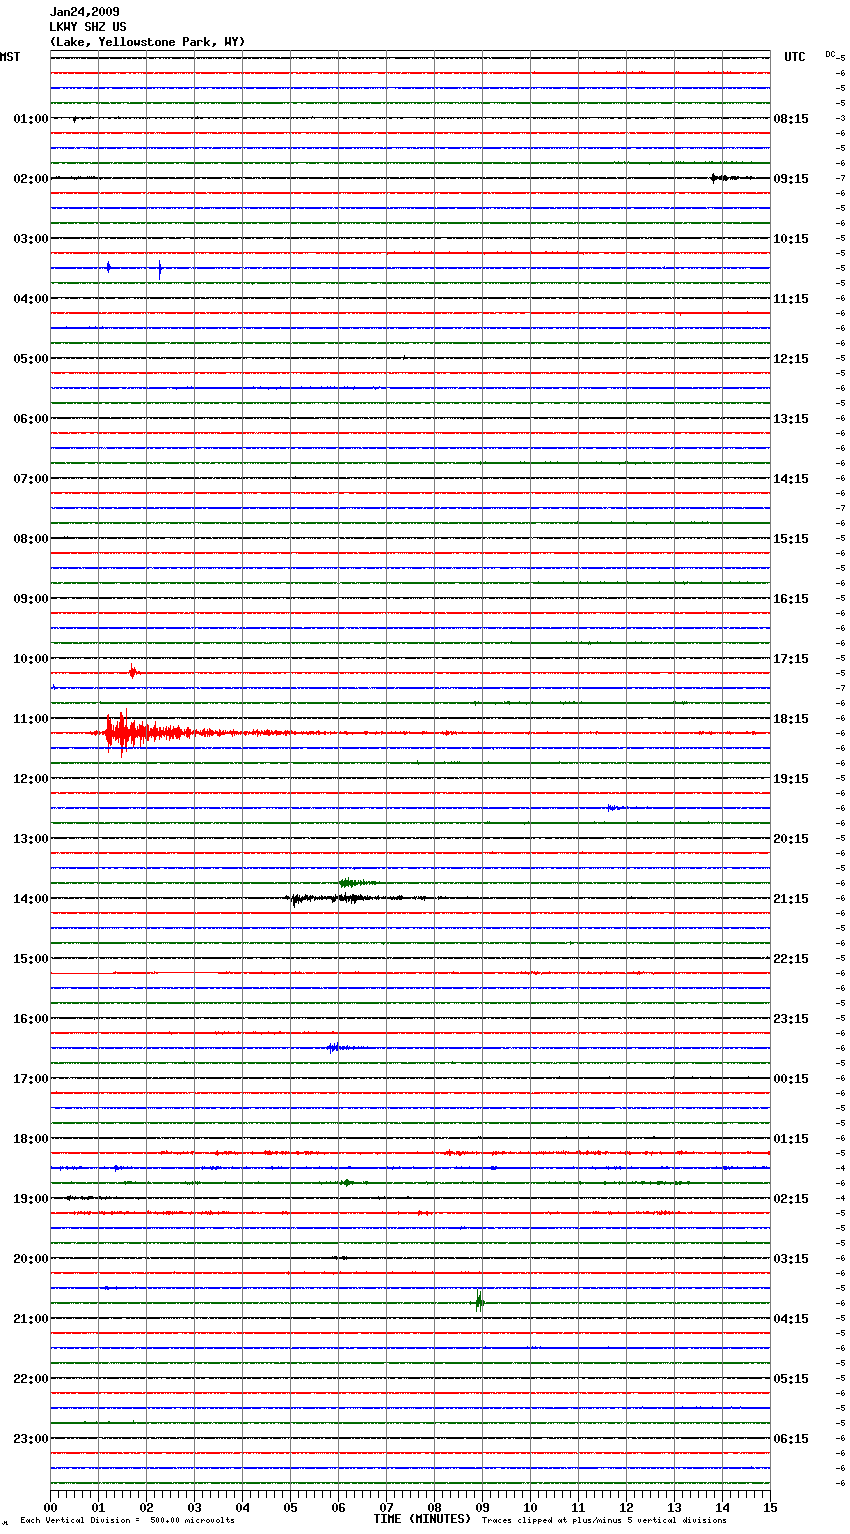Click the UTC timezone header

click(x=795, y=57)
